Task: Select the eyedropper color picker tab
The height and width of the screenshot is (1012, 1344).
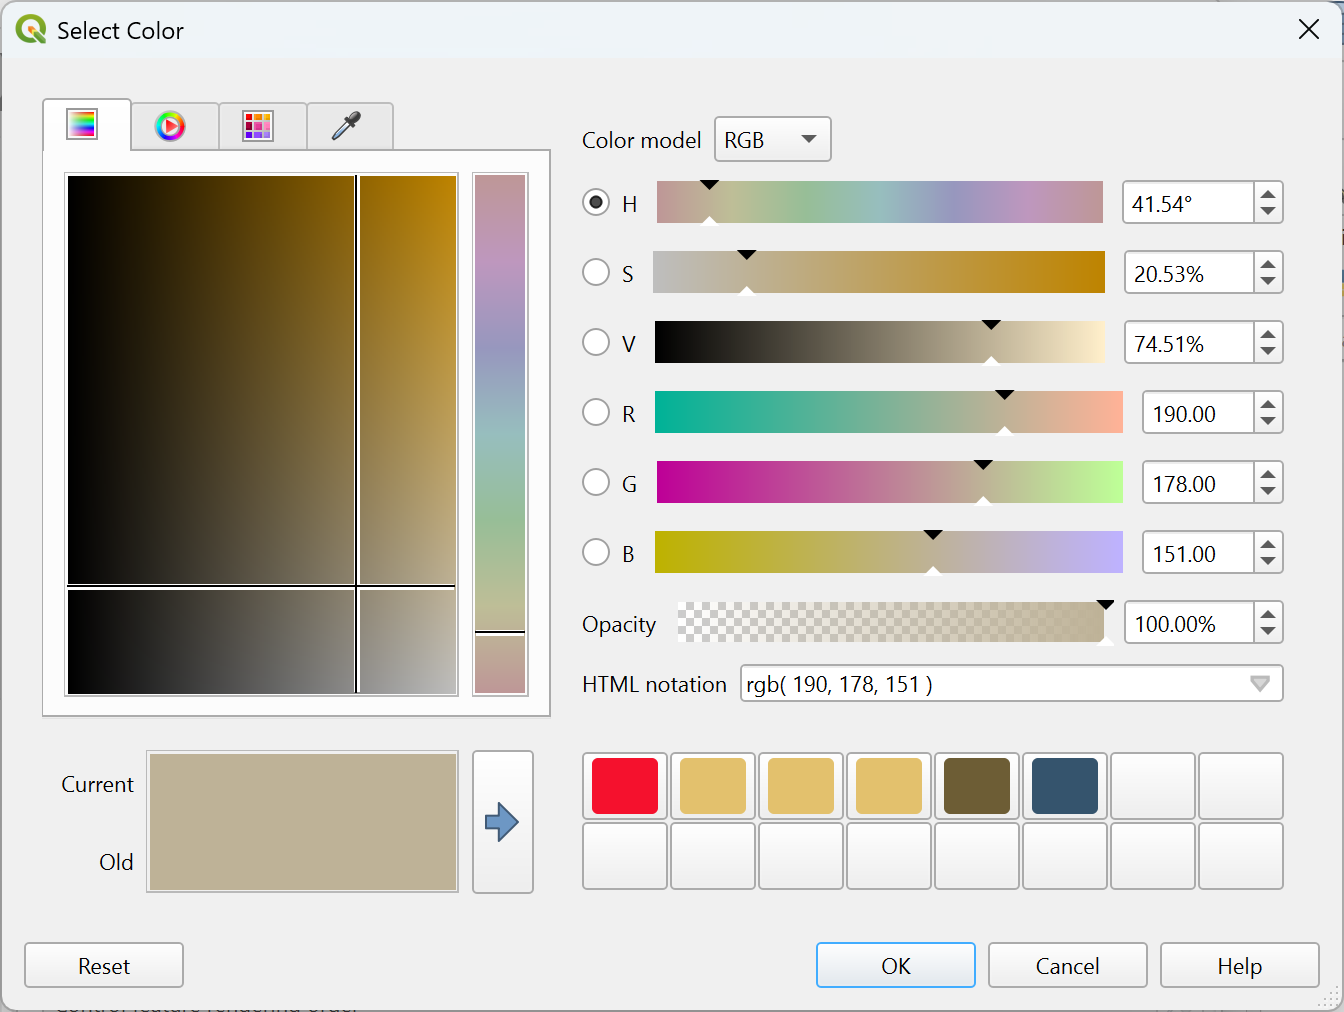Action: 346,126
